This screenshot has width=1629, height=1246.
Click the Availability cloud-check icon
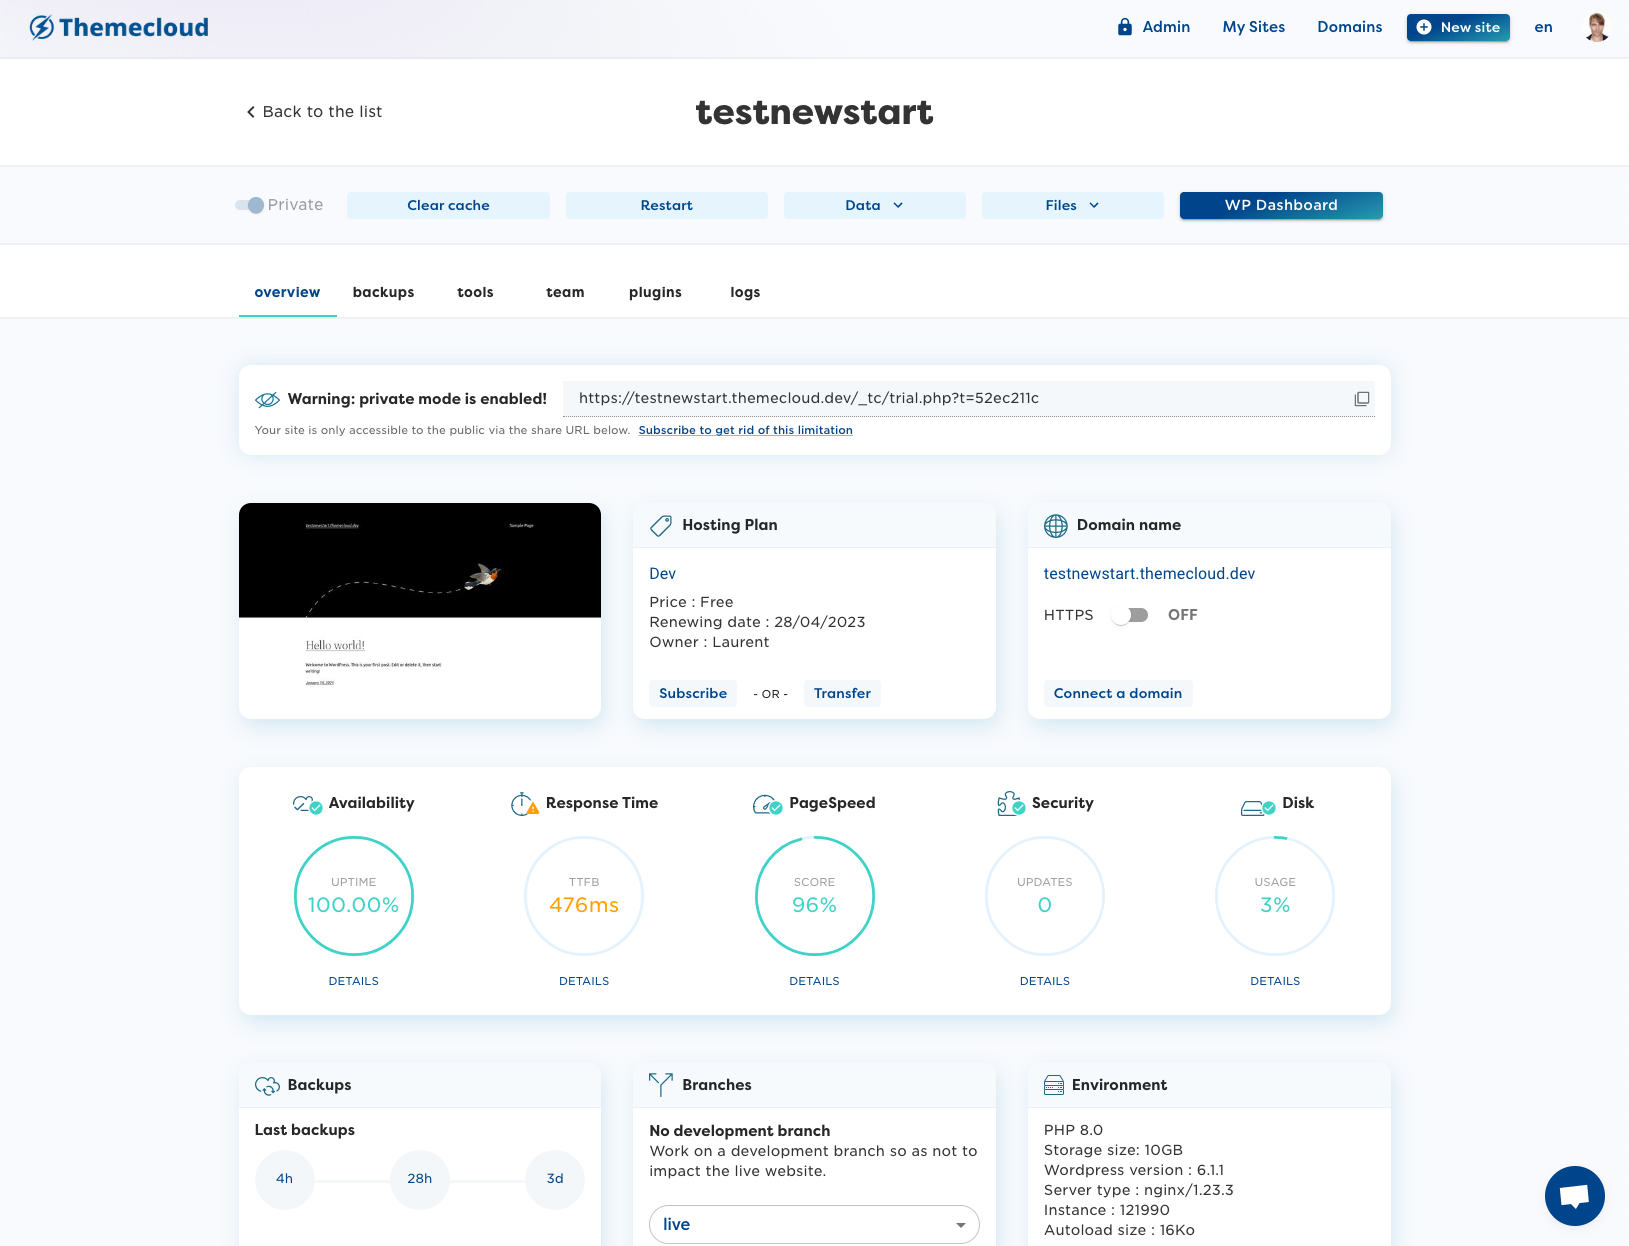coord(307,804)
